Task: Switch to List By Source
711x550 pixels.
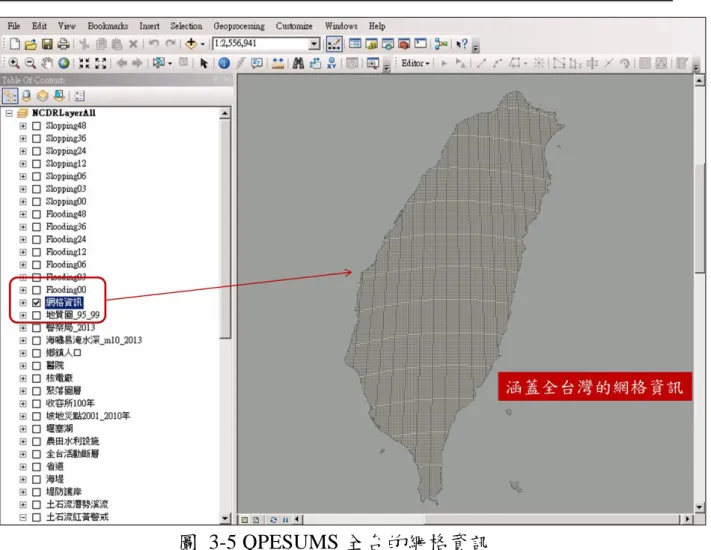Action: coord(26,96)
